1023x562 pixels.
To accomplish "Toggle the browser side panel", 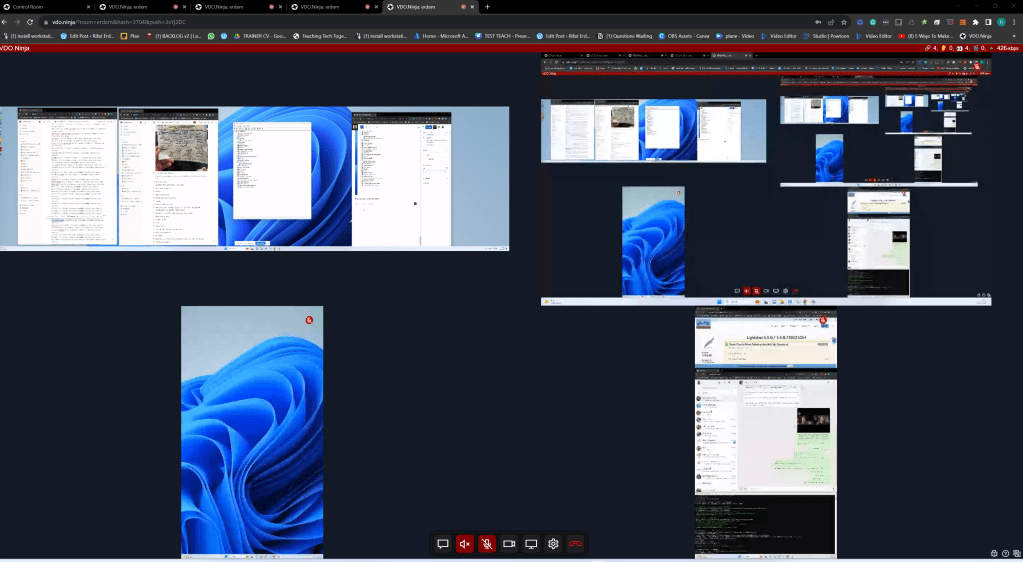I will tap(988, 22).
